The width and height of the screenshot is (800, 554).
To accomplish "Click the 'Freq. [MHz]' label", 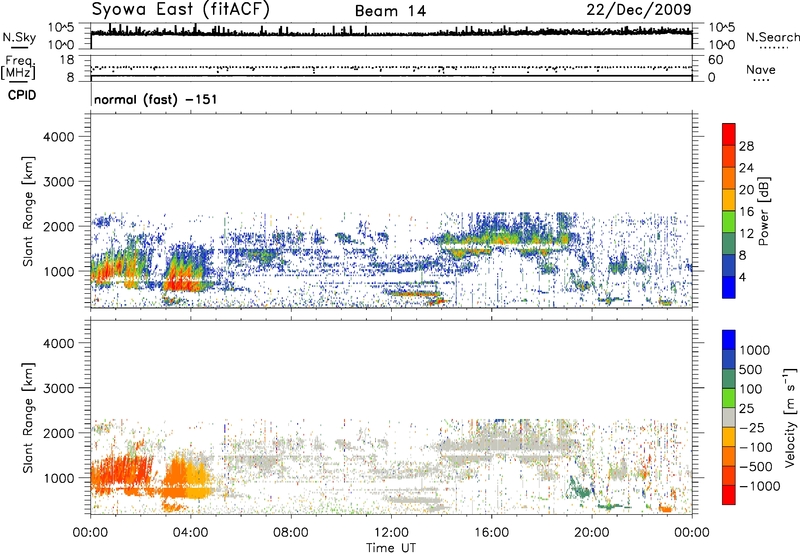I will click(x=18, y=68).
